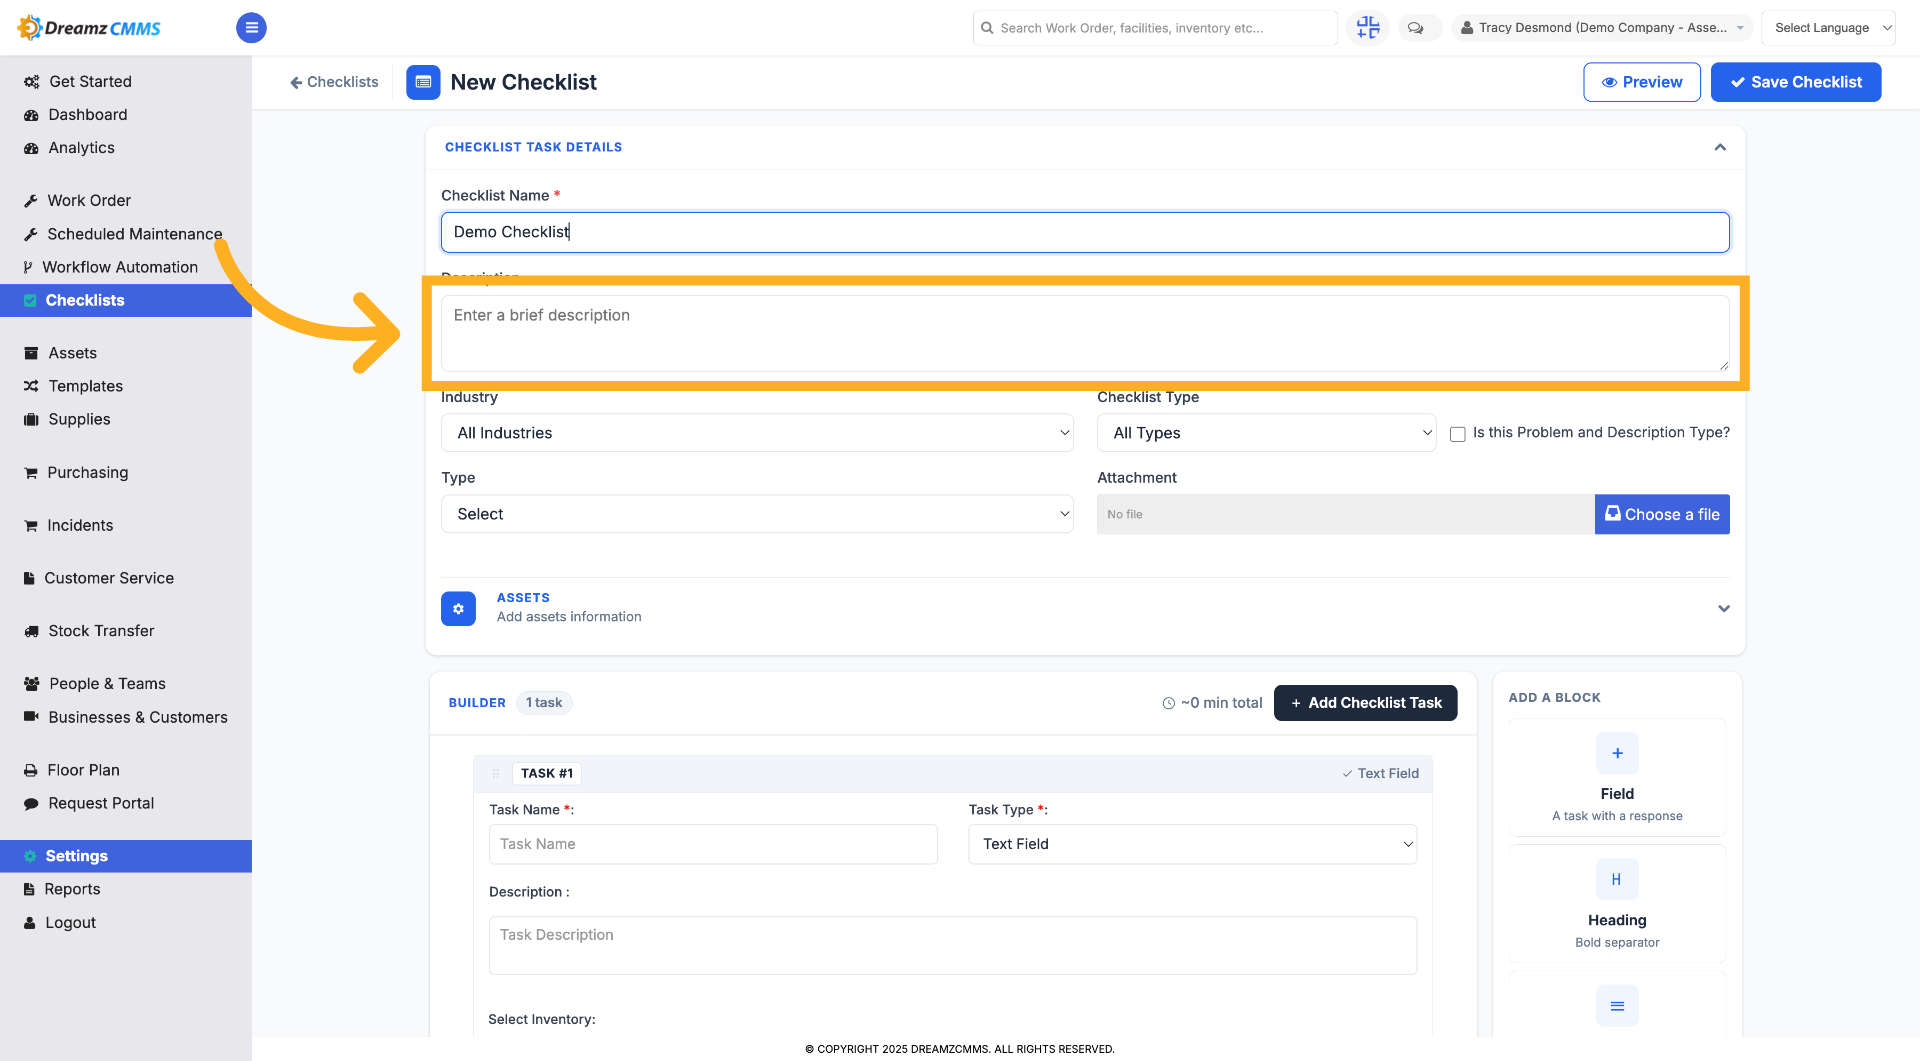1920x1061 pixels.
Task: Click the Preview button
Action: [x=1642, y=82]
